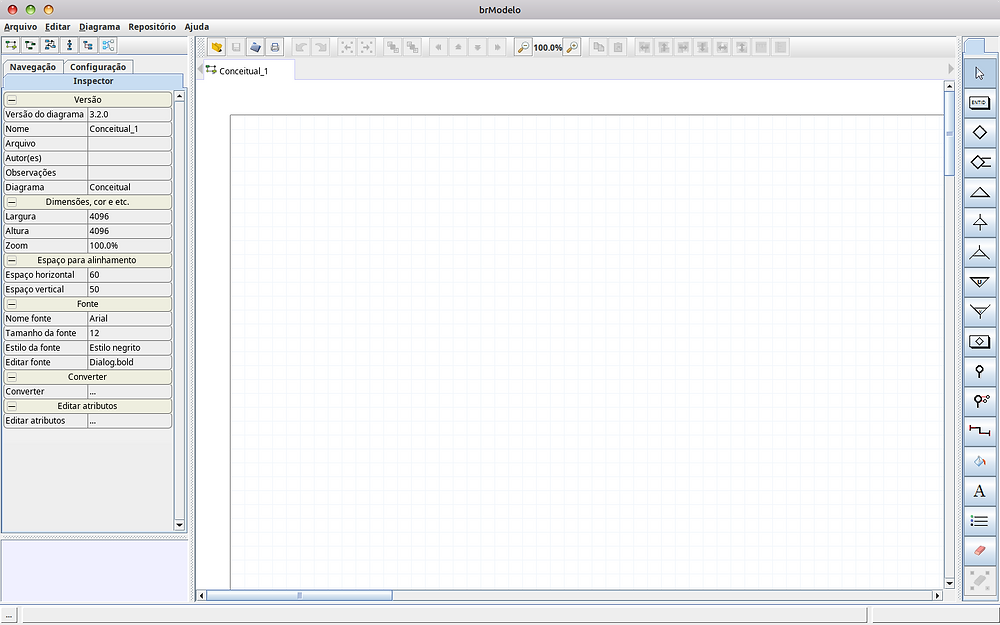Create a new conceptual diagram from left toolbar

pyautogui.click(x=11, y=45)
